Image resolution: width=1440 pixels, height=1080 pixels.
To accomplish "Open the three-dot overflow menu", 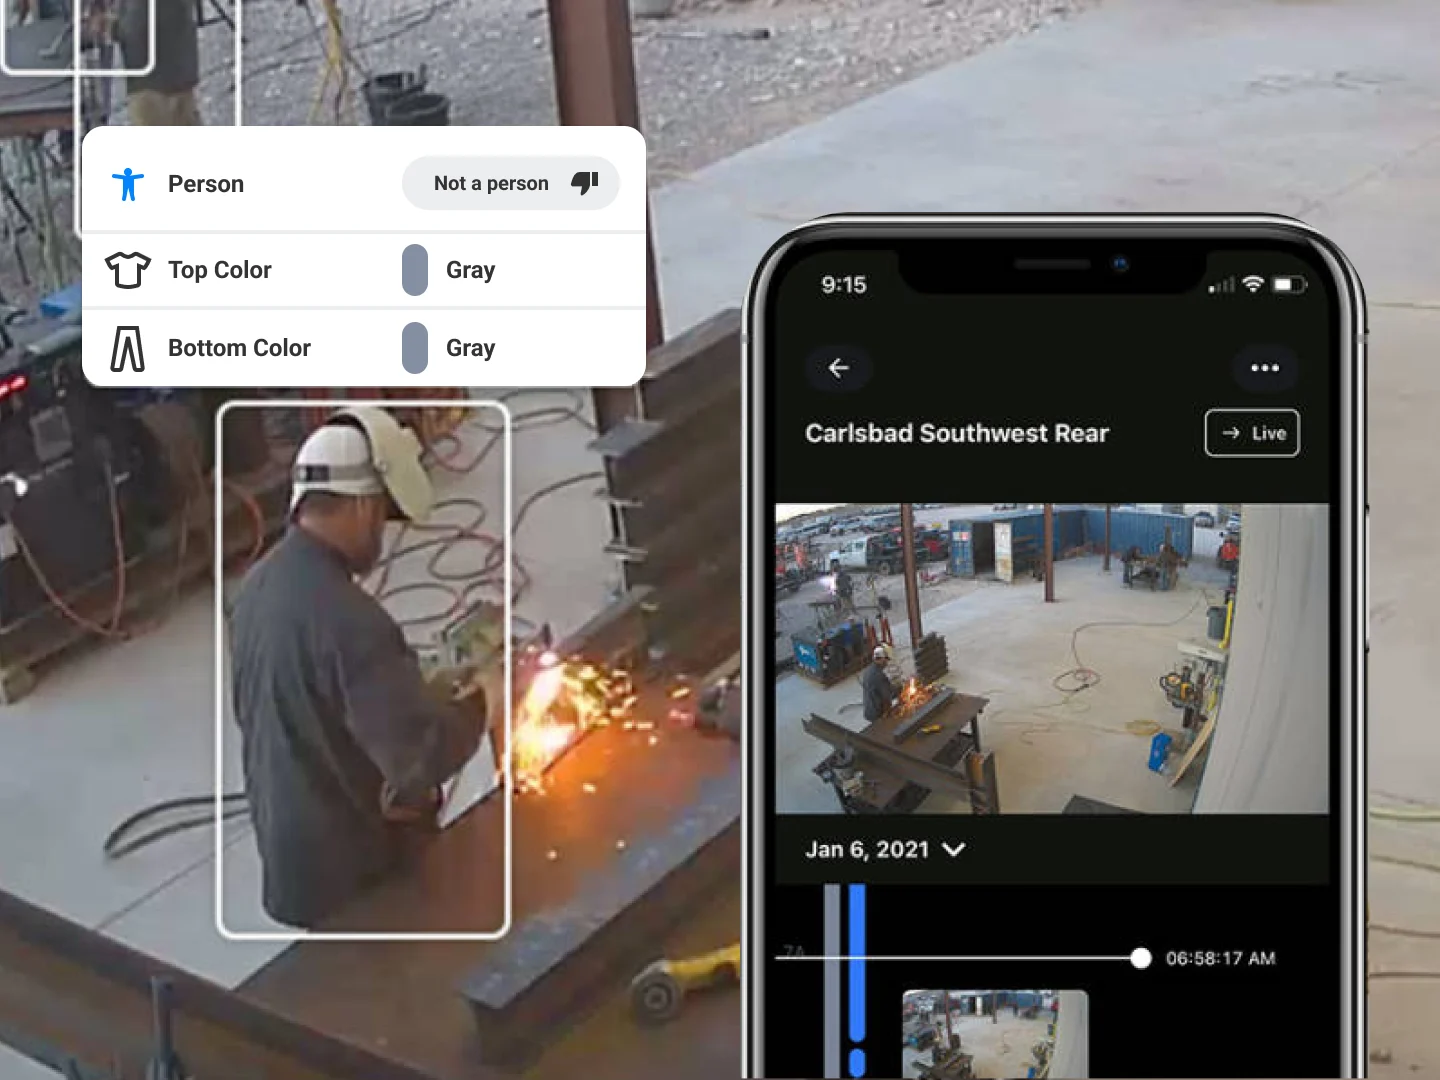I will click(1265, 368).
